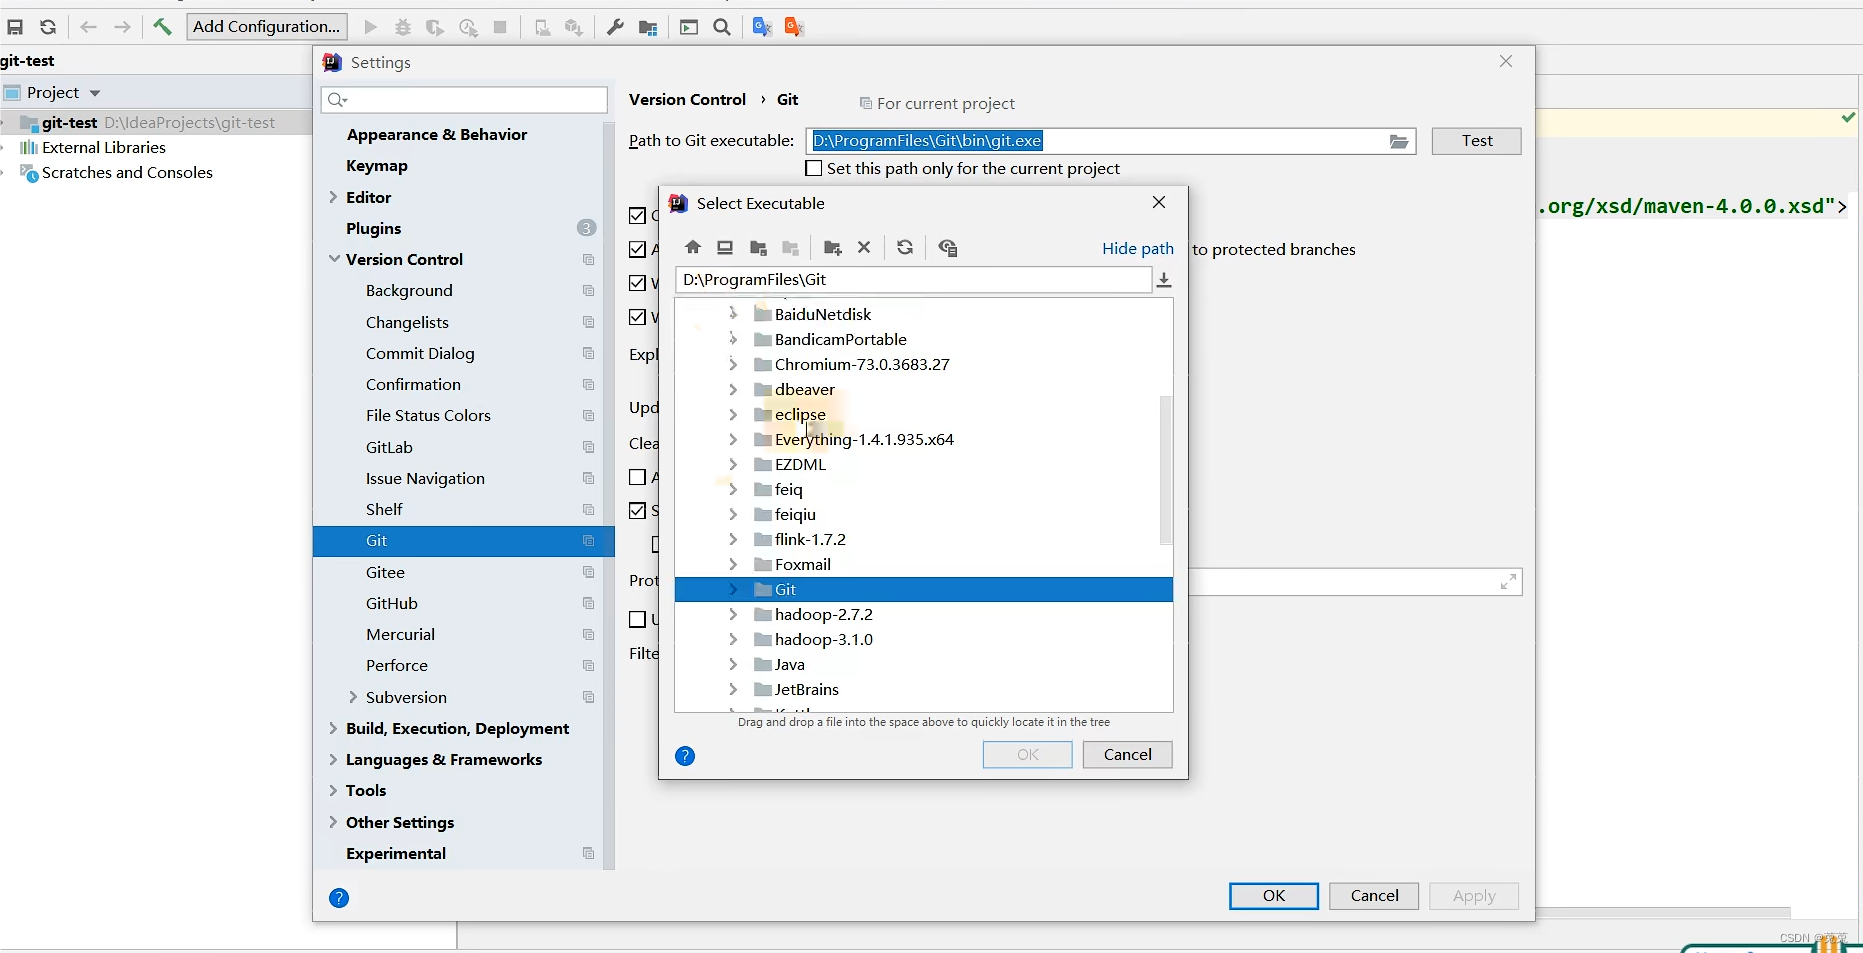Viewport: 1863px width, 953px height.
Task: Click the New Folder icon in file chooser
Action: pyautogui.click(x=832, y=247)
